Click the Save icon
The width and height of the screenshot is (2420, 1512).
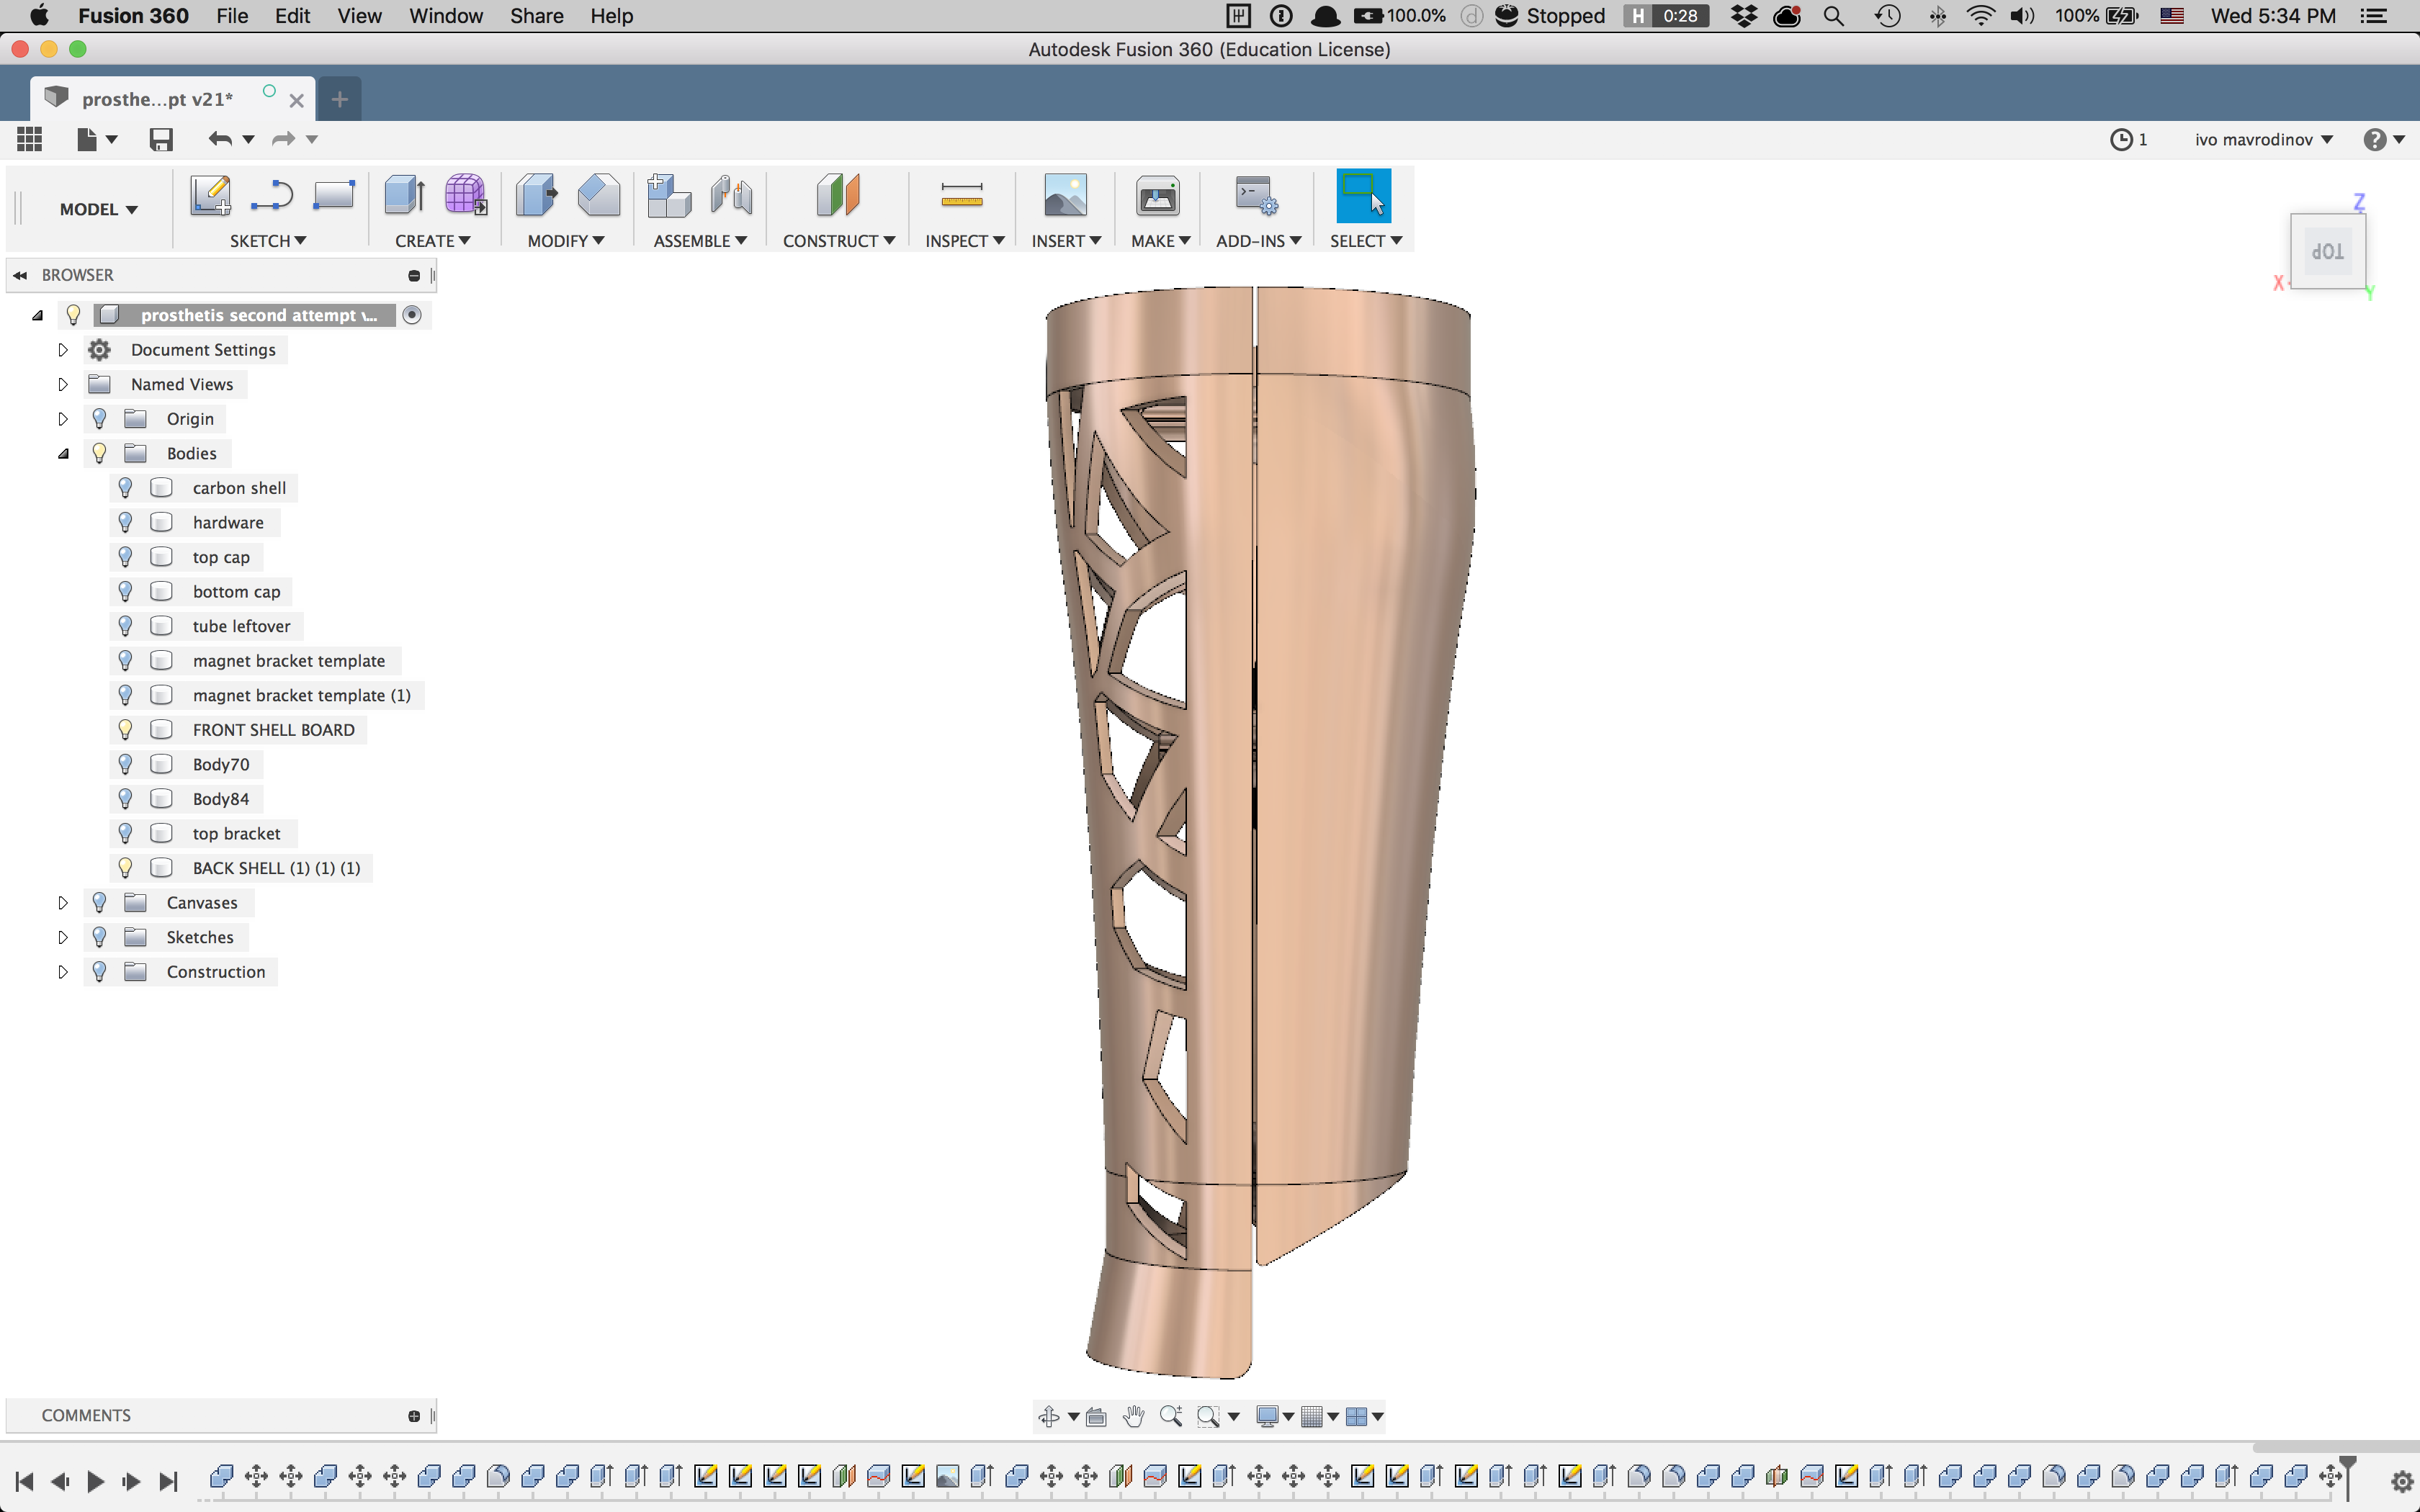161,139
